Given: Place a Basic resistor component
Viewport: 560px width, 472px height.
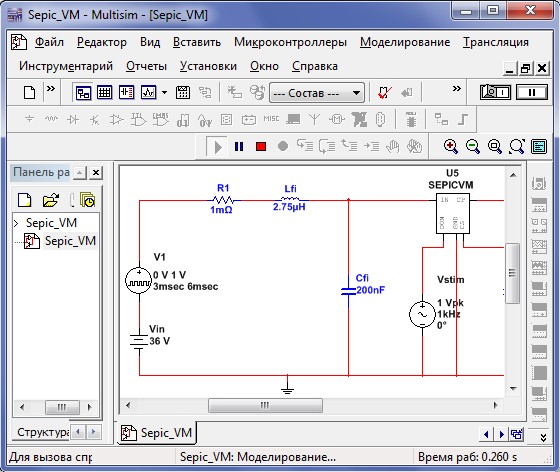Looking at the screenshot, I should (x=51, y=119).
